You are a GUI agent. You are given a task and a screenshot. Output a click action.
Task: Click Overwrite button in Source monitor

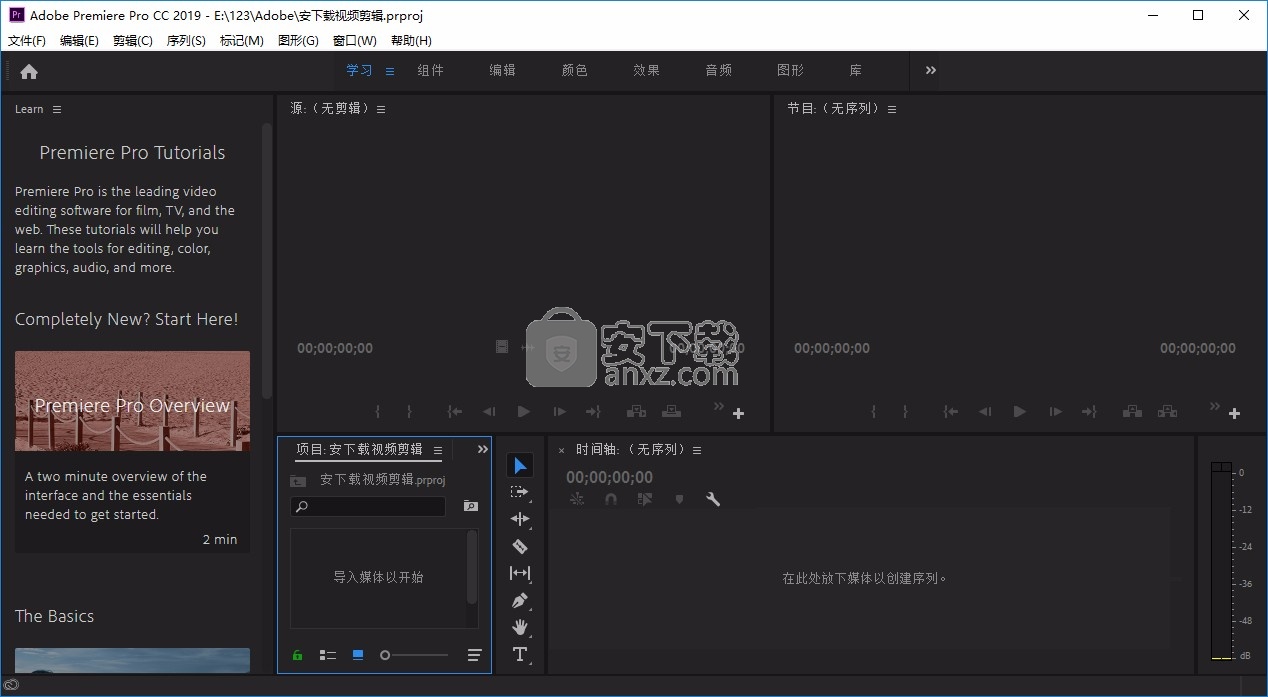click(672, 411)
